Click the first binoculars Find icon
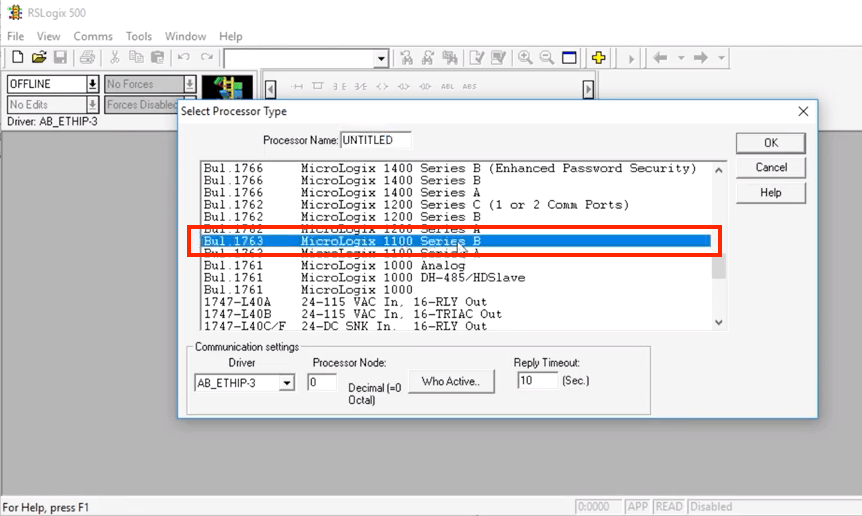The height and width of the screenshot is (516, 862). pyautogui.click(x=407, y=58)
